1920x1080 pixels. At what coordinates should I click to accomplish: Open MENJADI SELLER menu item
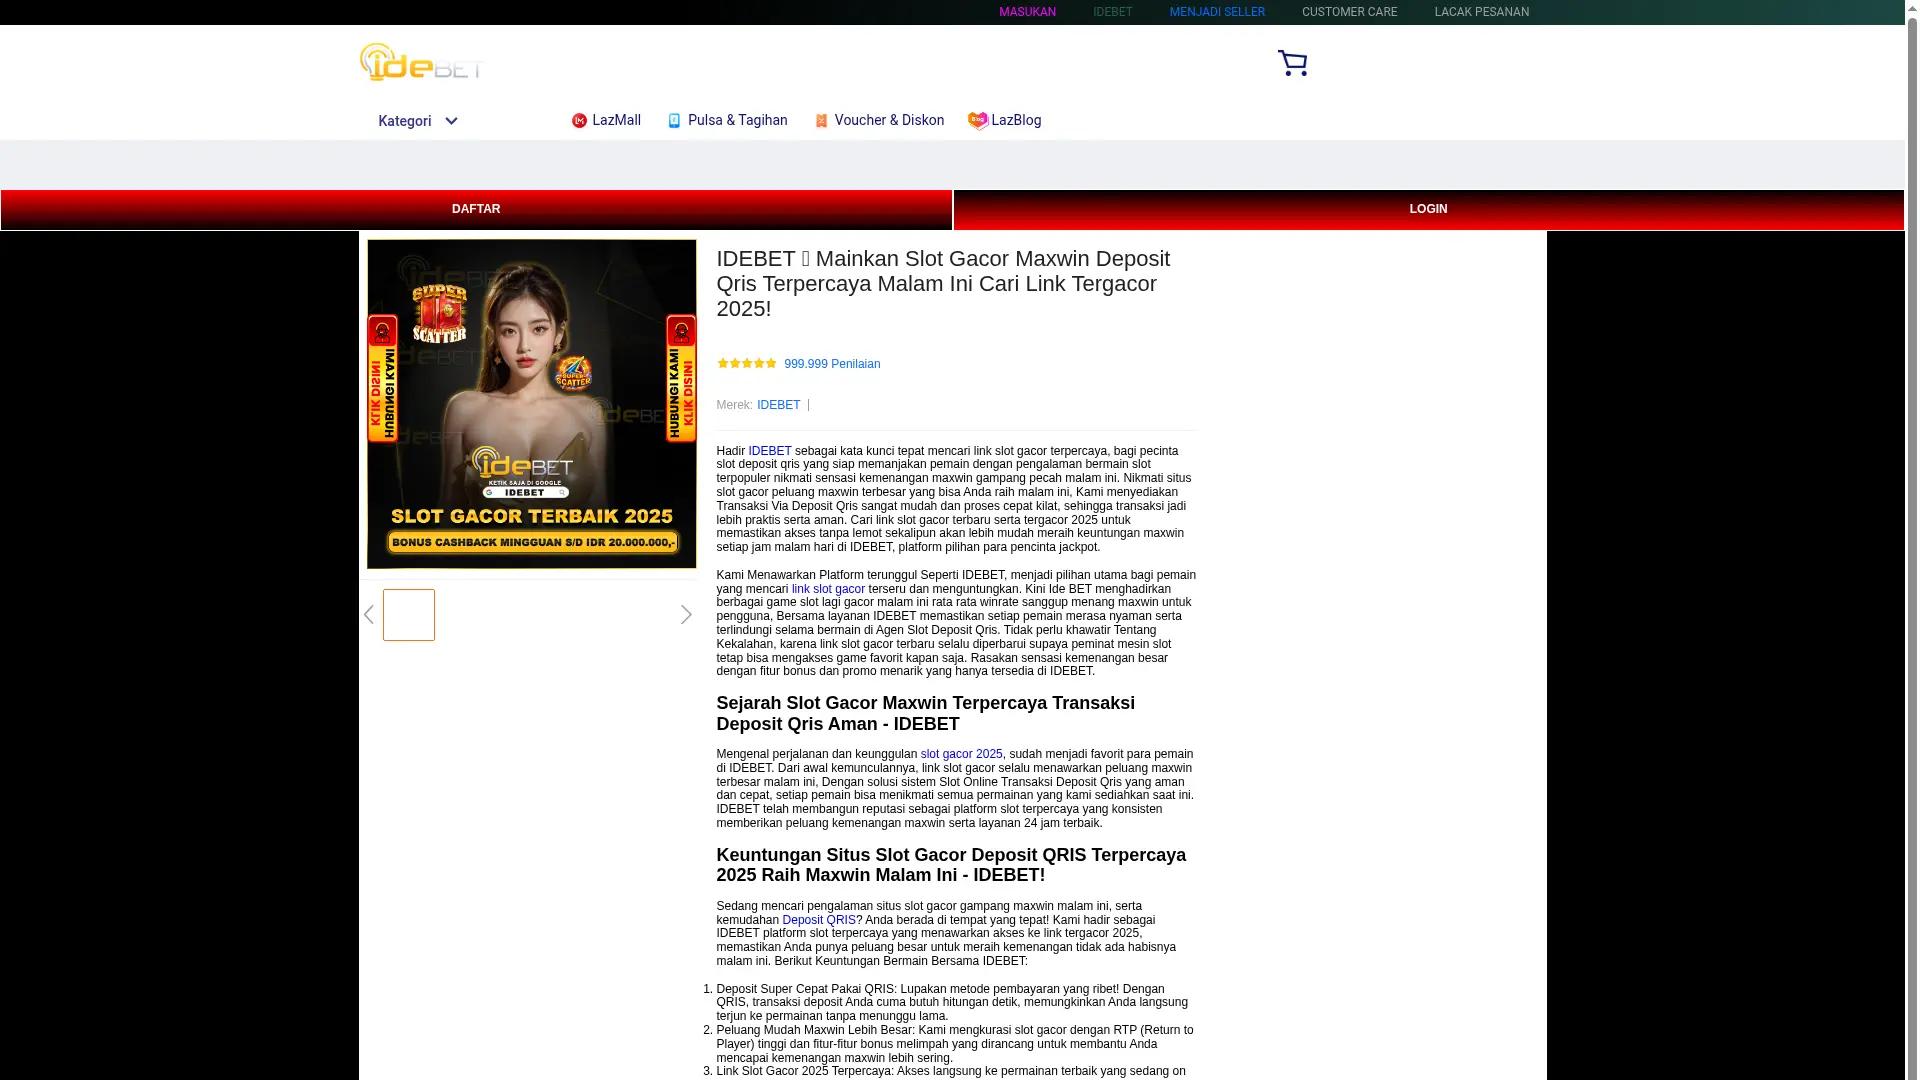(x=1217, y=12)
